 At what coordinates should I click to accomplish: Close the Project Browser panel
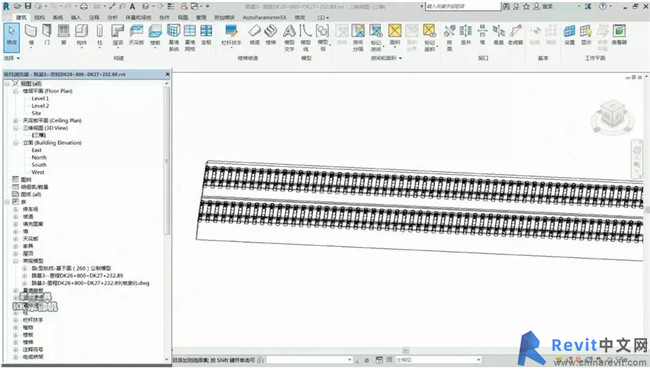click(x=167, y=74)
